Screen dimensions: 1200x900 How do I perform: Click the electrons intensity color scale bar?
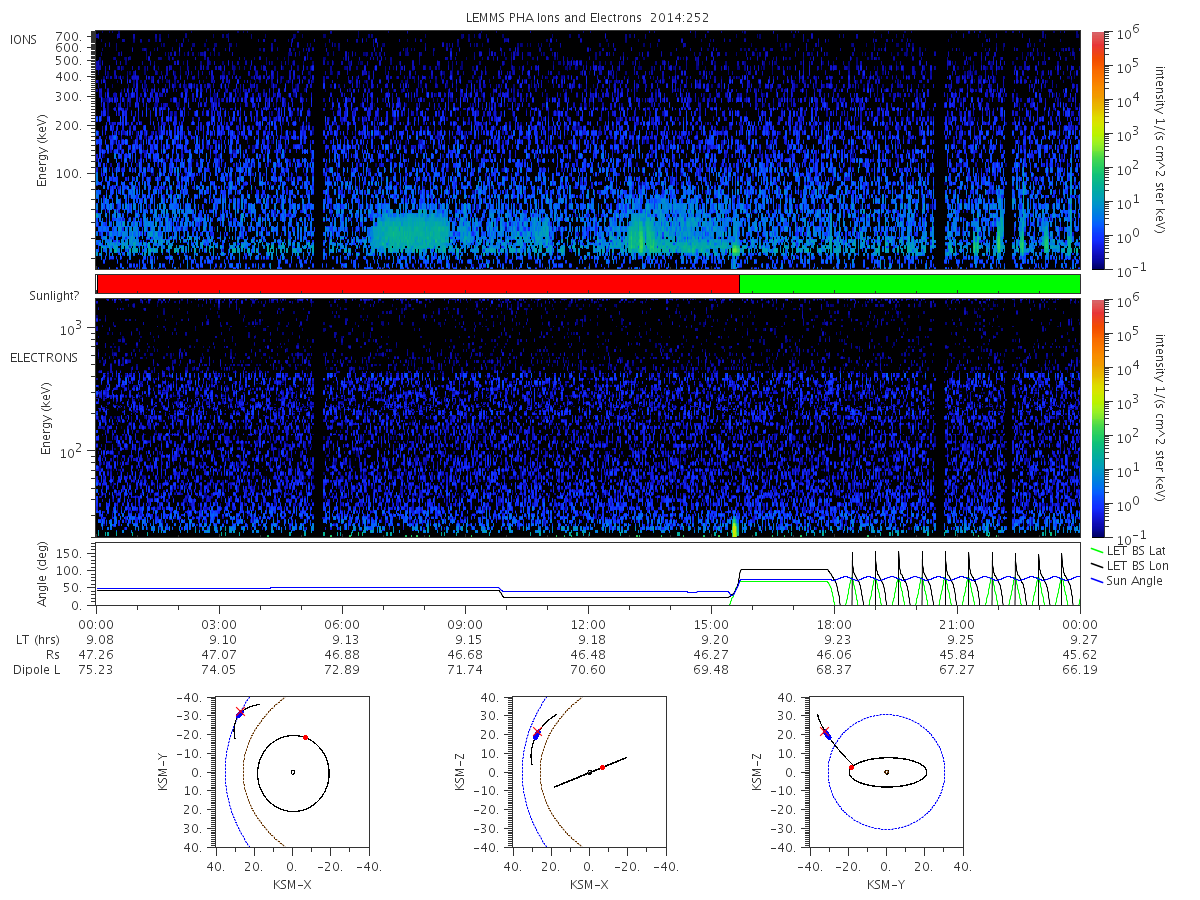click(1097, 418)
